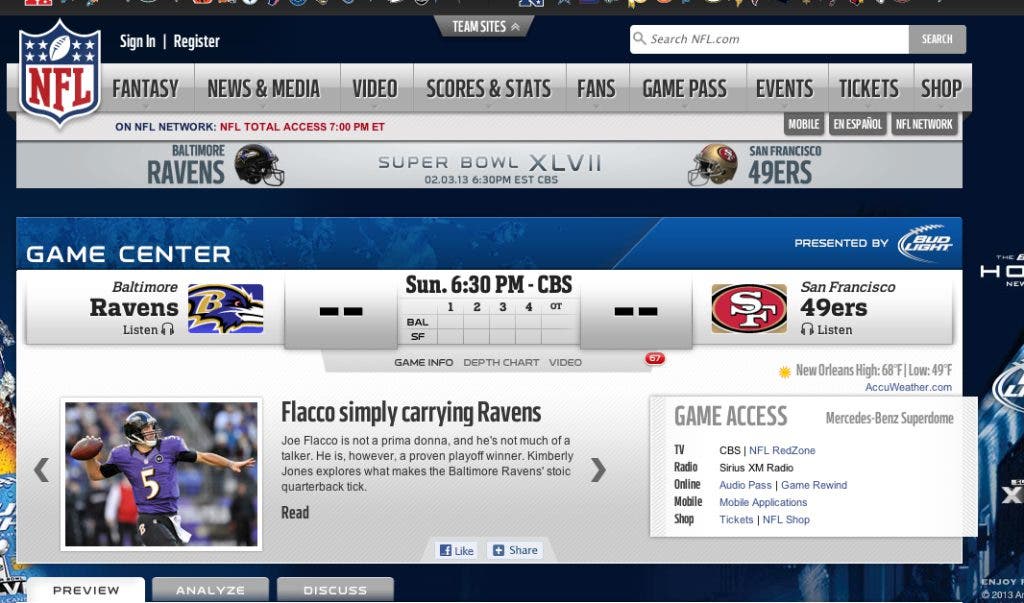Image resolution: width=1024 pixels, height=603 pixels.
Task: Click San Francisco 49ers team name in Game Center
Action: point(848,300)
